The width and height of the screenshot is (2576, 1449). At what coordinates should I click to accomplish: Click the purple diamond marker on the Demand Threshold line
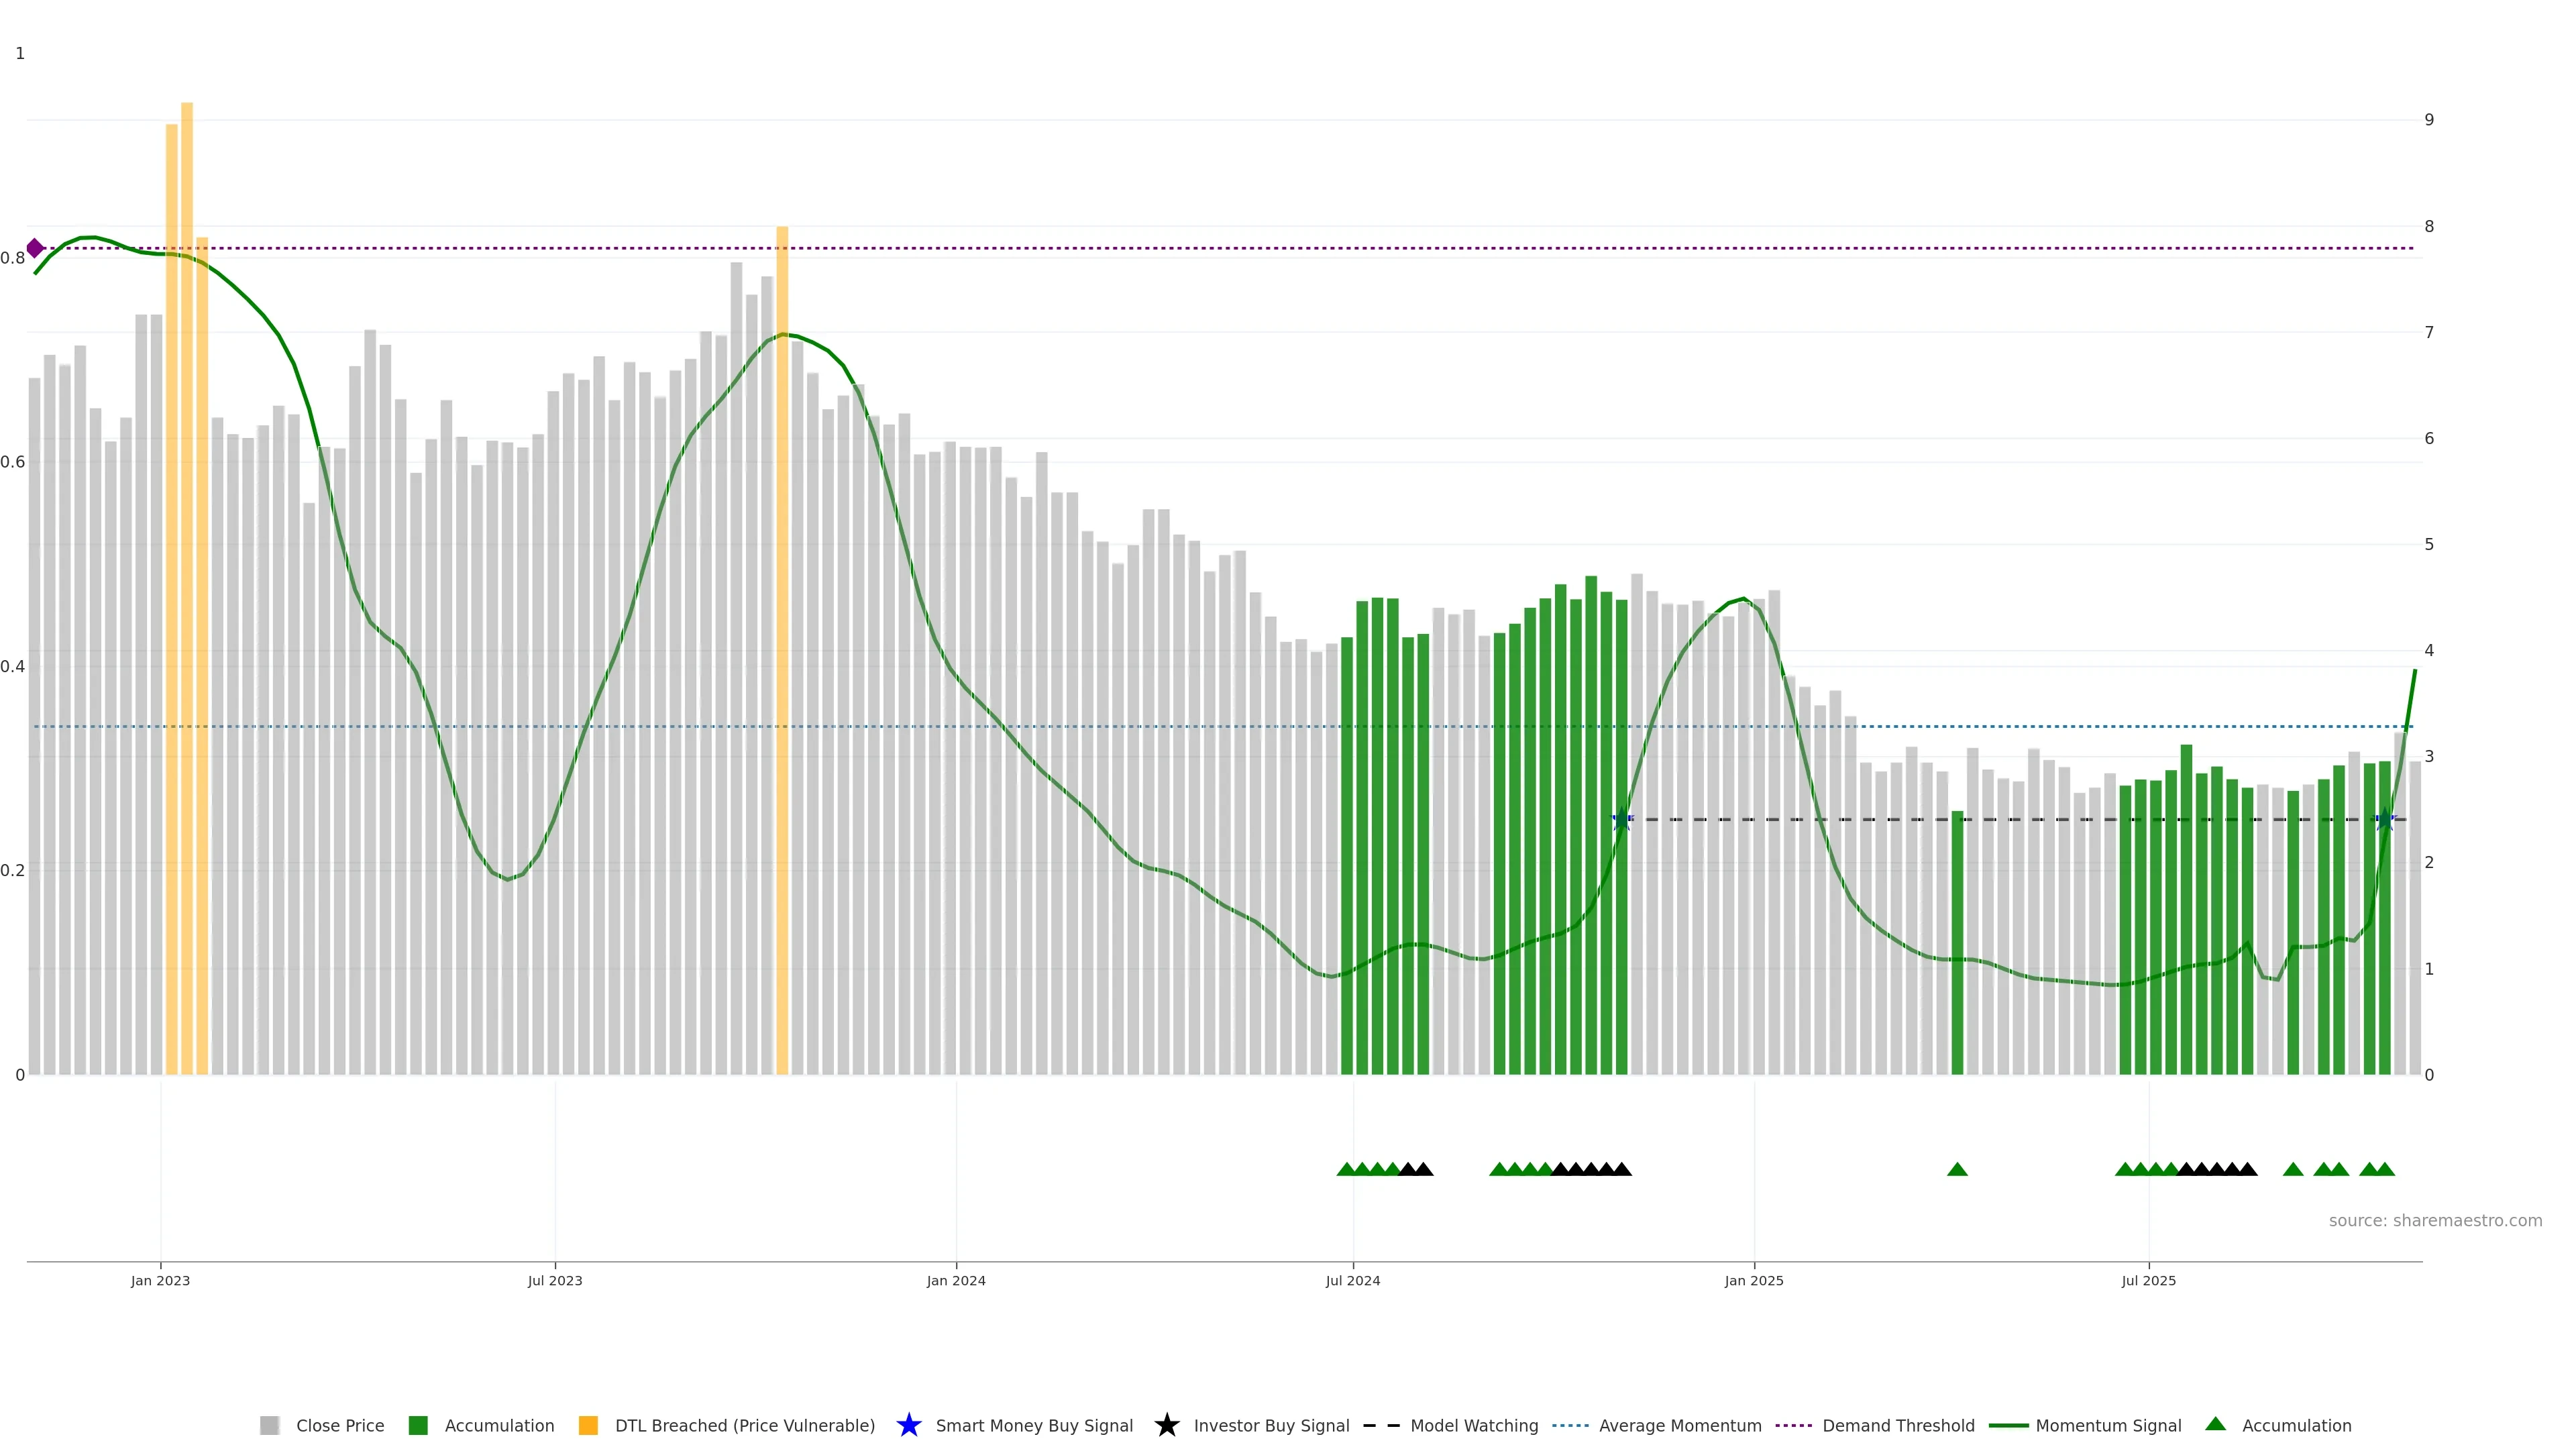[35, 248]
